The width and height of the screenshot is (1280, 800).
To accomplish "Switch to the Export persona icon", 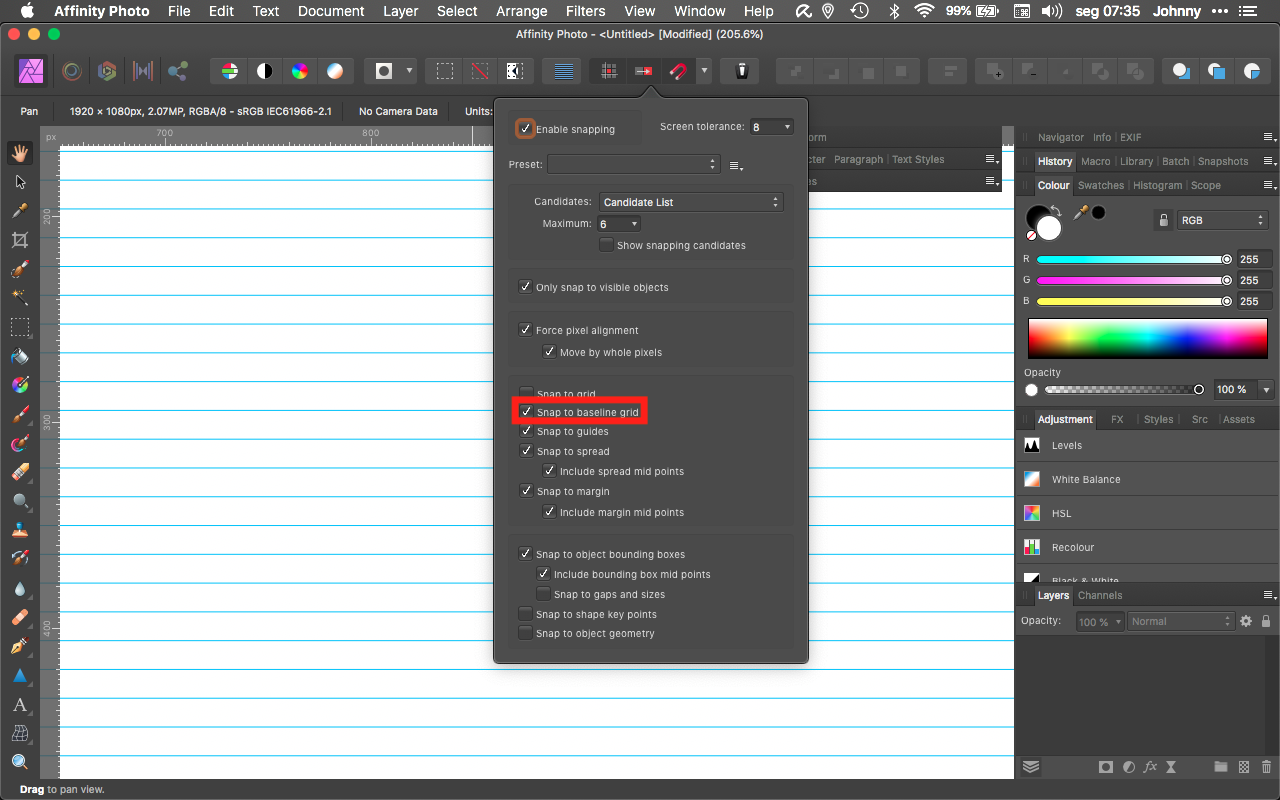I will pos(178,71).
